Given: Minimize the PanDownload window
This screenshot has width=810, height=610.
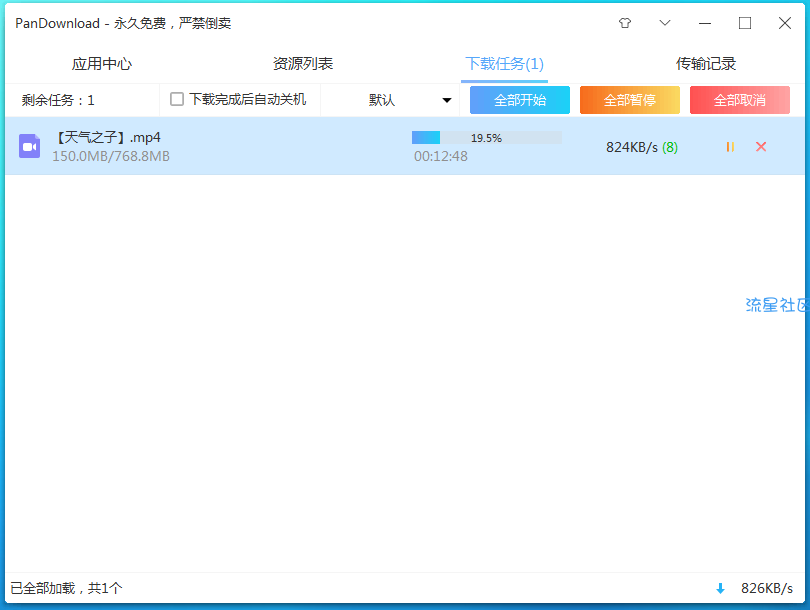Looking at the screenshot, I should [705, 23].
